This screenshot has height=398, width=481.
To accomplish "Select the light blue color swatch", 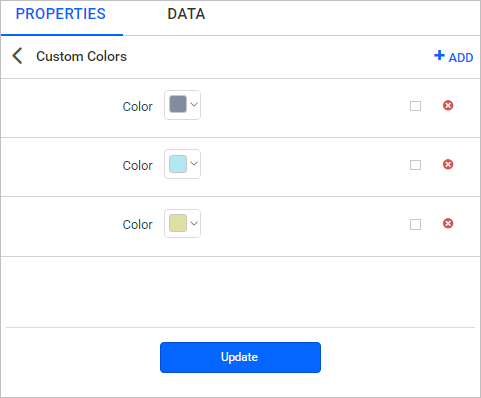I will click(x=178, y=164).
